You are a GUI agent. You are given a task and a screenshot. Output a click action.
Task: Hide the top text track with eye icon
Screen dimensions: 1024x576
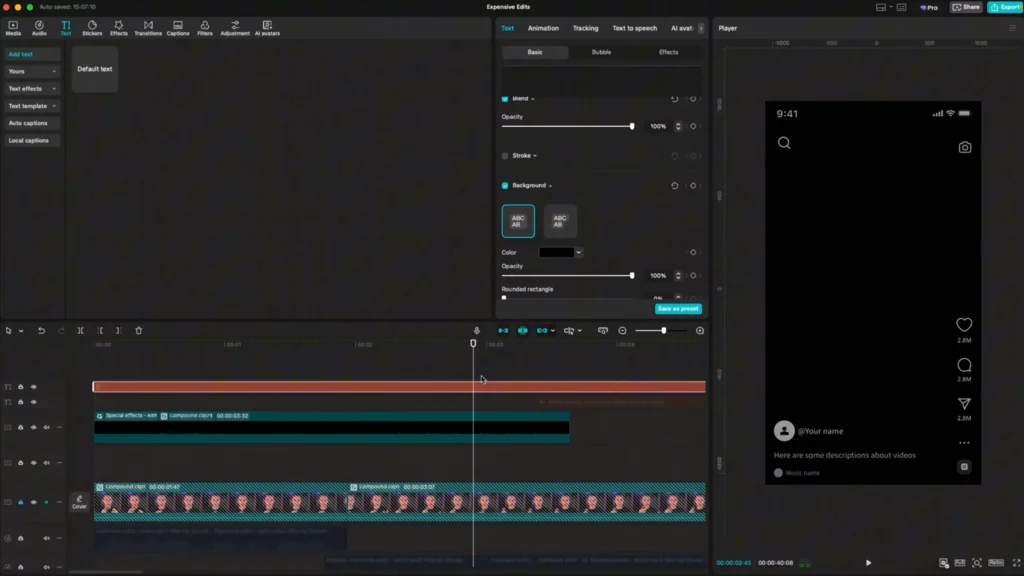[x=33, y=387]
